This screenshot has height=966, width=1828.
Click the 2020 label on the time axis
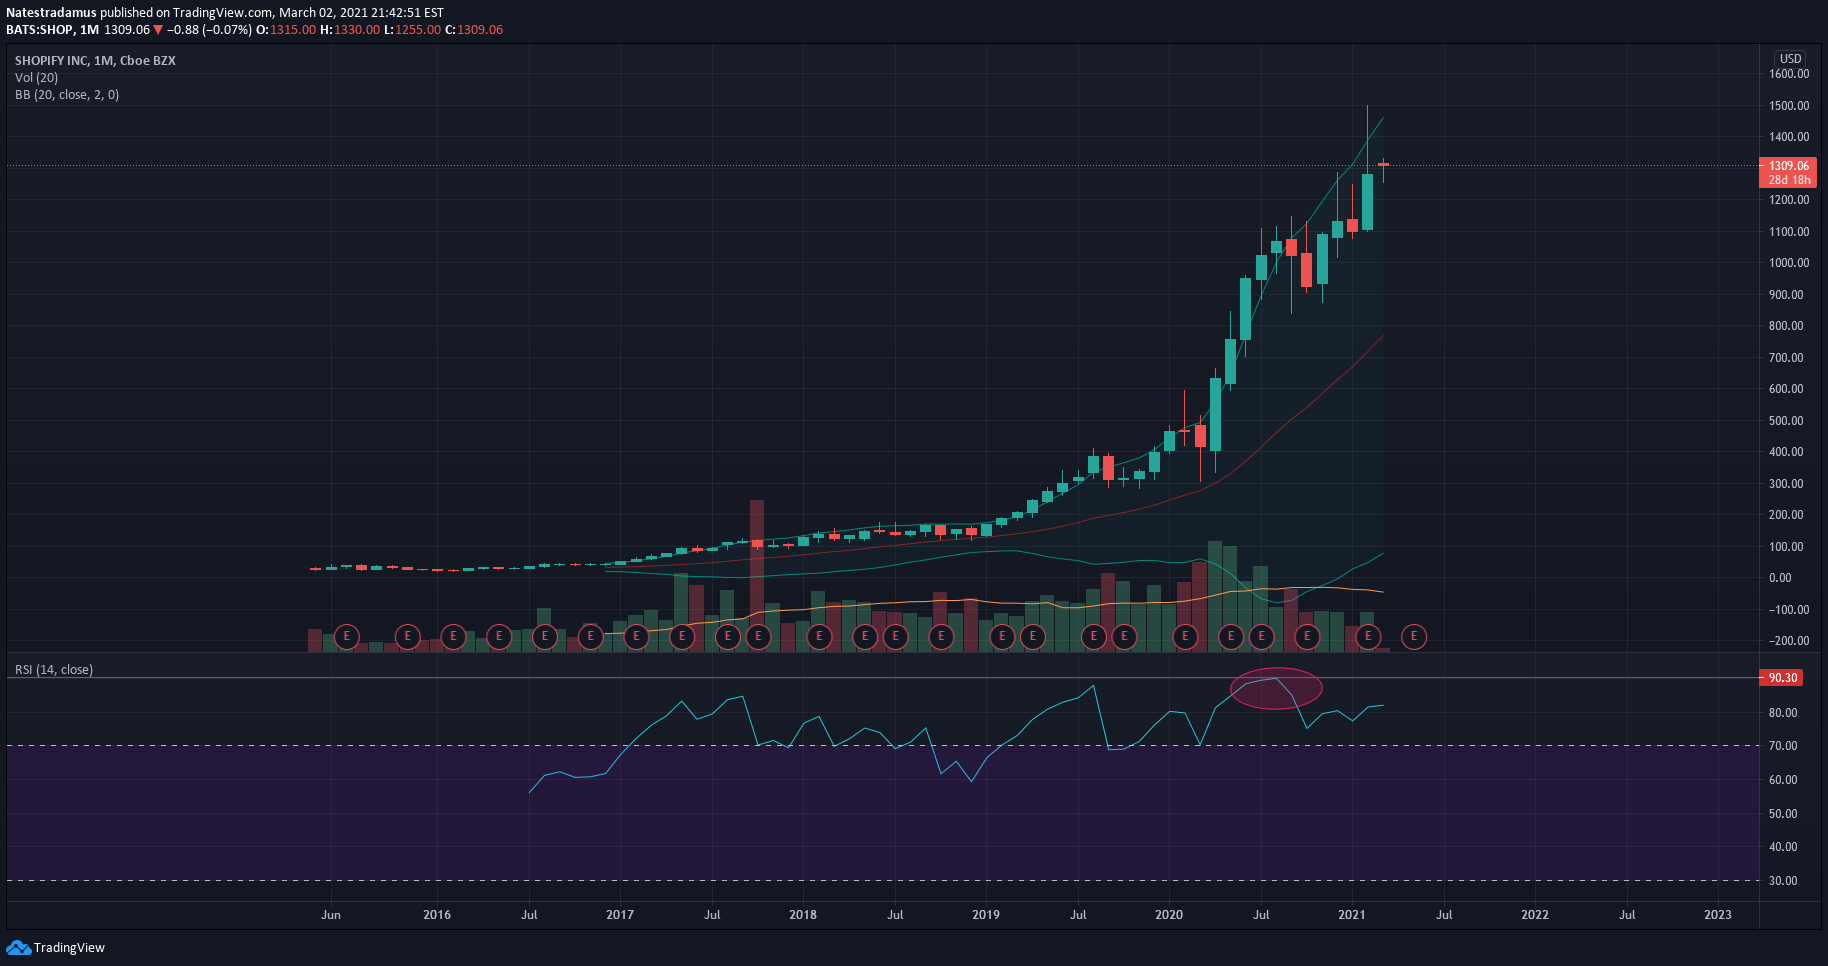[x=1169, y=914]
